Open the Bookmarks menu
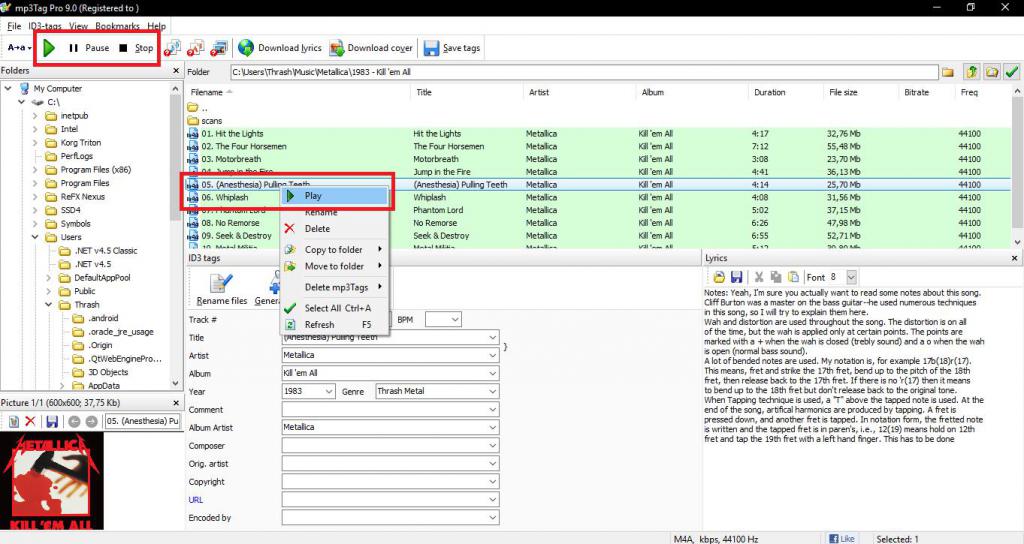Viewport: 1024px width, 544px height. (x=117, y=26)
